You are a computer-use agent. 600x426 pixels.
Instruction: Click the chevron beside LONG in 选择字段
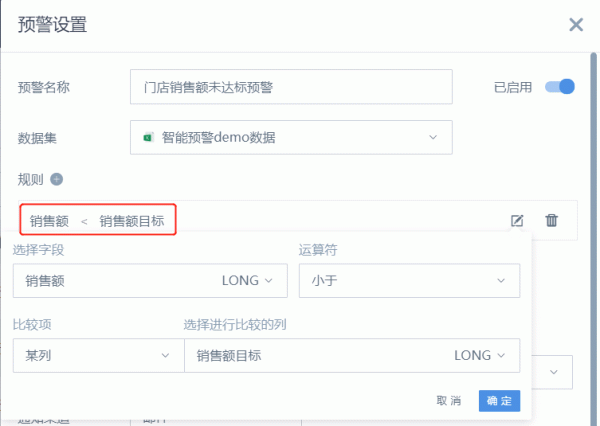[x=269, y=281]
